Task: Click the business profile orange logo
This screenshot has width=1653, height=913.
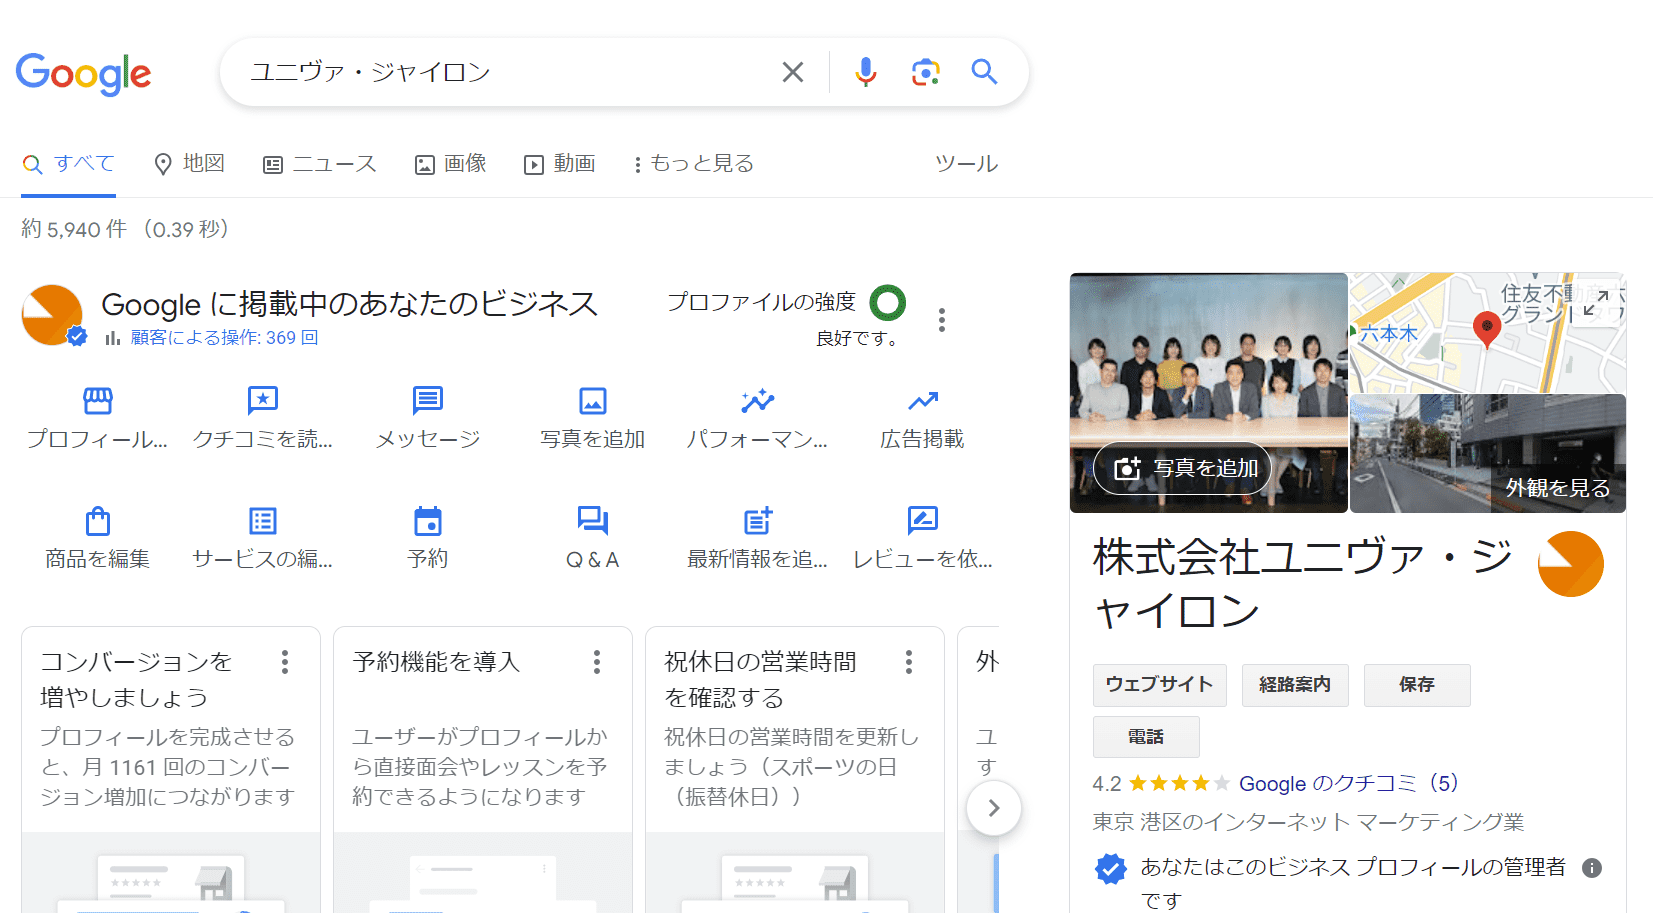Action: (x=52, y=315)
